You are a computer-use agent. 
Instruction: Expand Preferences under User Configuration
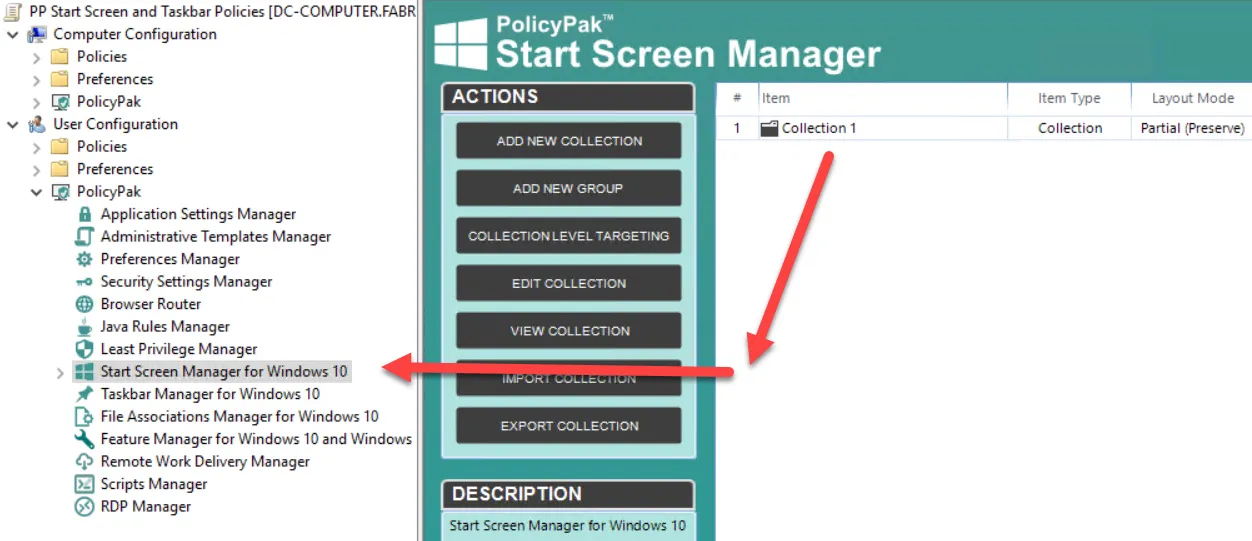pyautogui.click(x=37, y=169)
